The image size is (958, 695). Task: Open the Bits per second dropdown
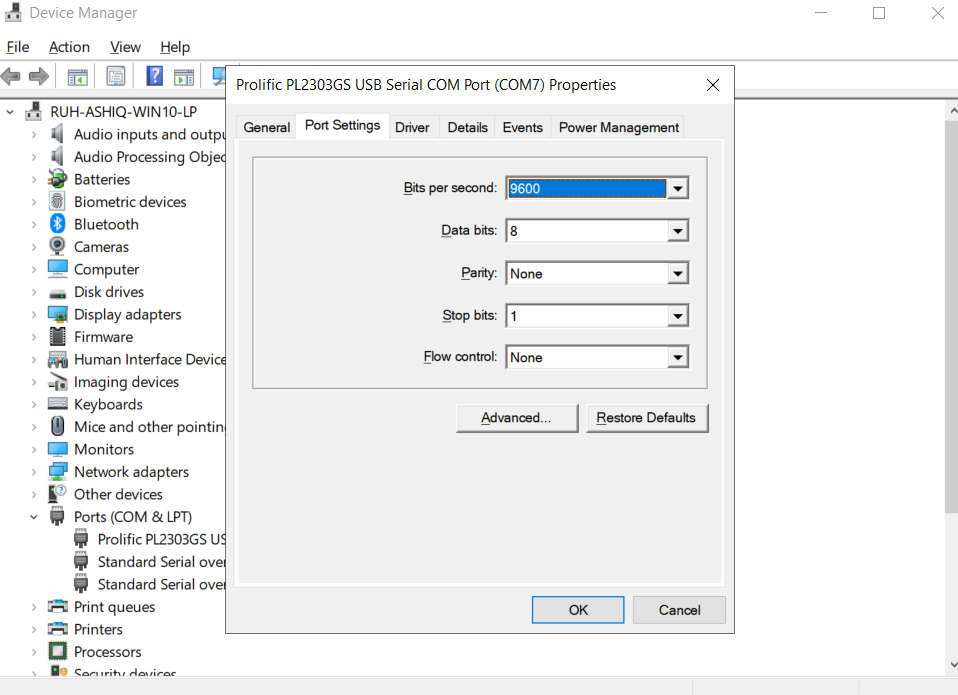click(678, 188)
